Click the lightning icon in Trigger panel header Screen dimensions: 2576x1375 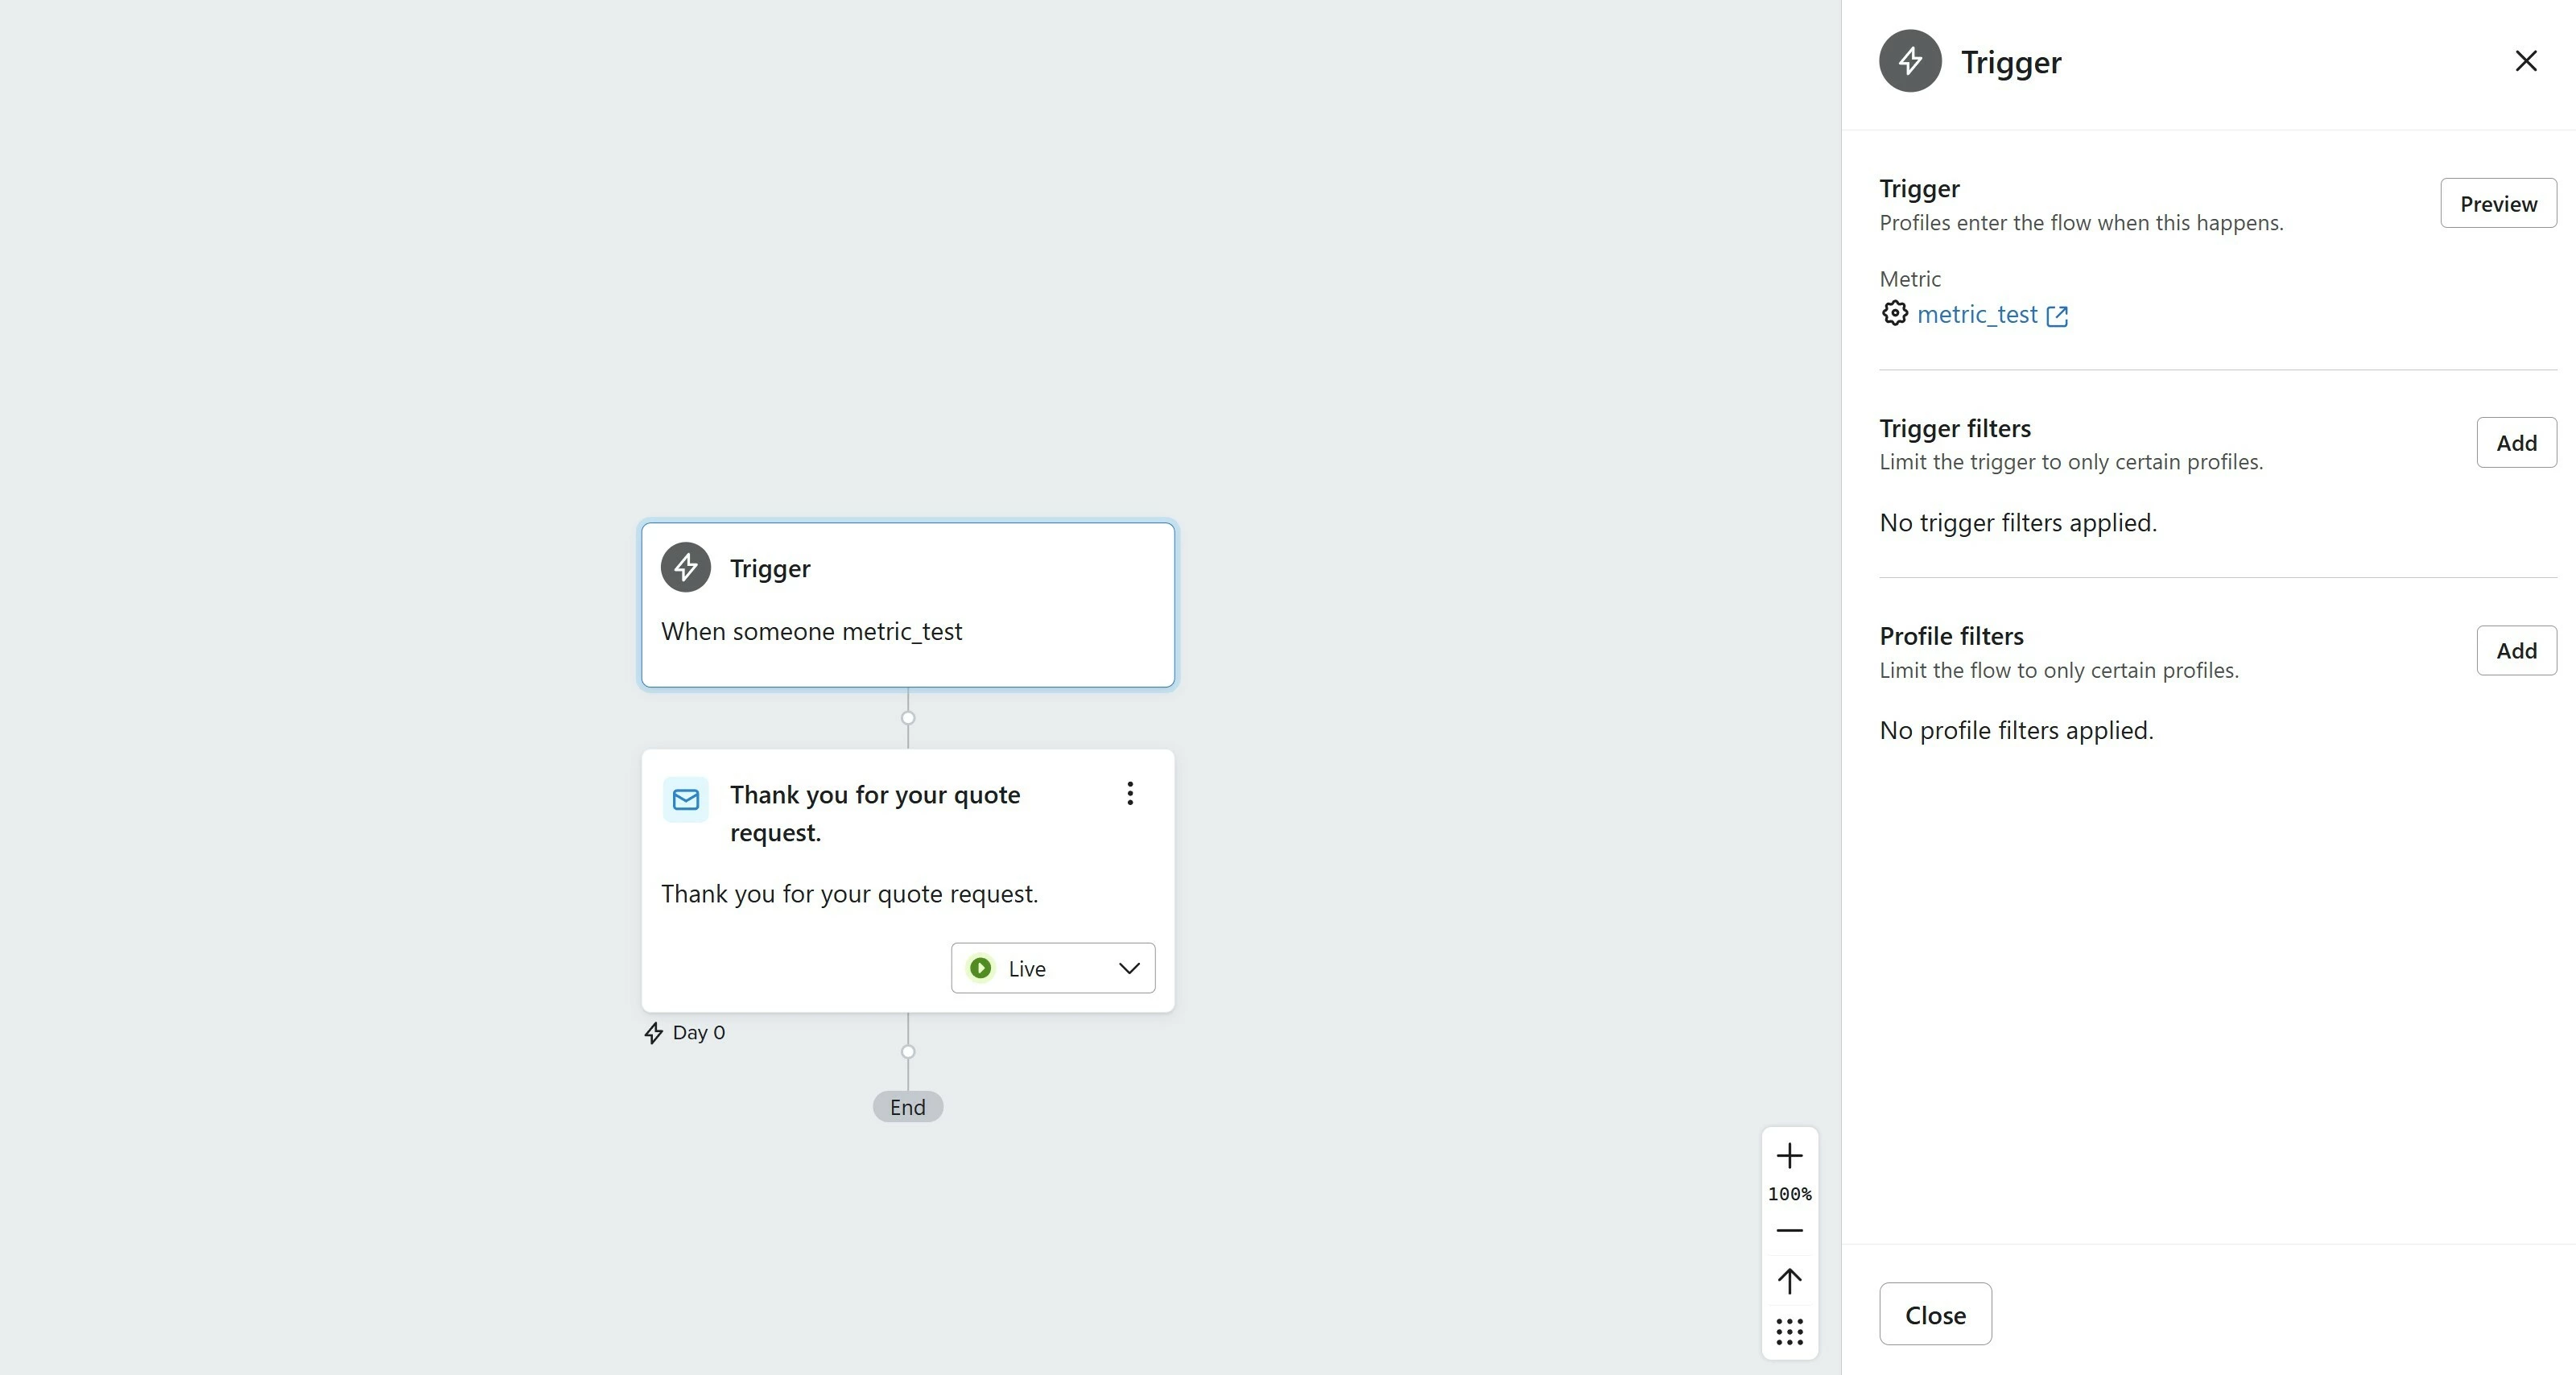(x=1910, y=61)
